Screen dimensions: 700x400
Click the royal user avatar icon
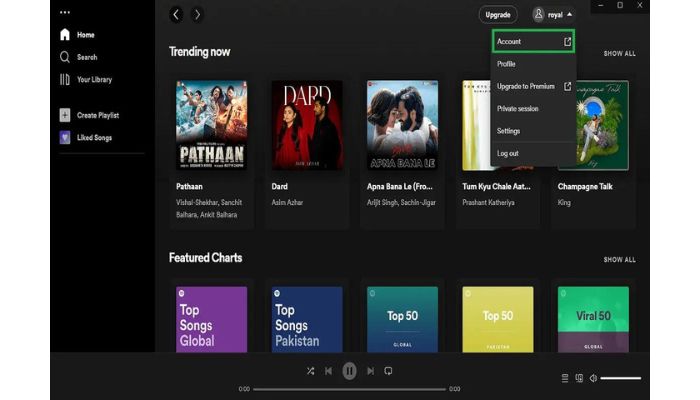coord(538,14)
